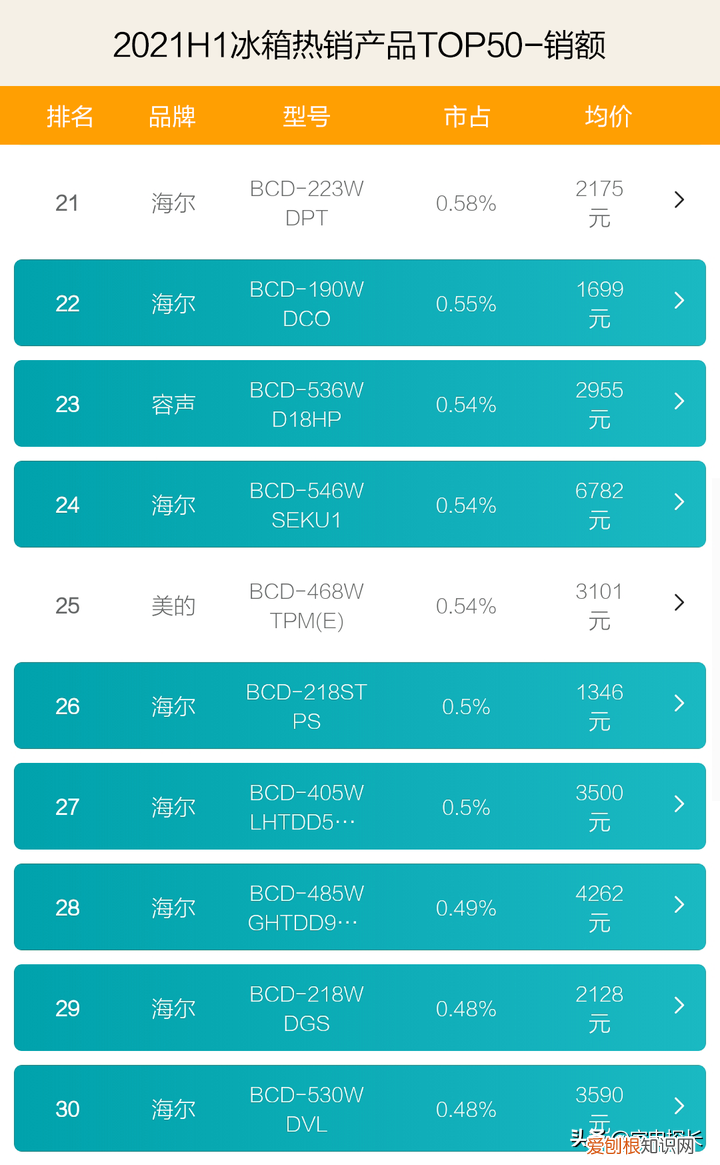Expand the BCD-546W SEKU1 row arrow
Screen dimensions: 720x1165
tap(679, 502)
